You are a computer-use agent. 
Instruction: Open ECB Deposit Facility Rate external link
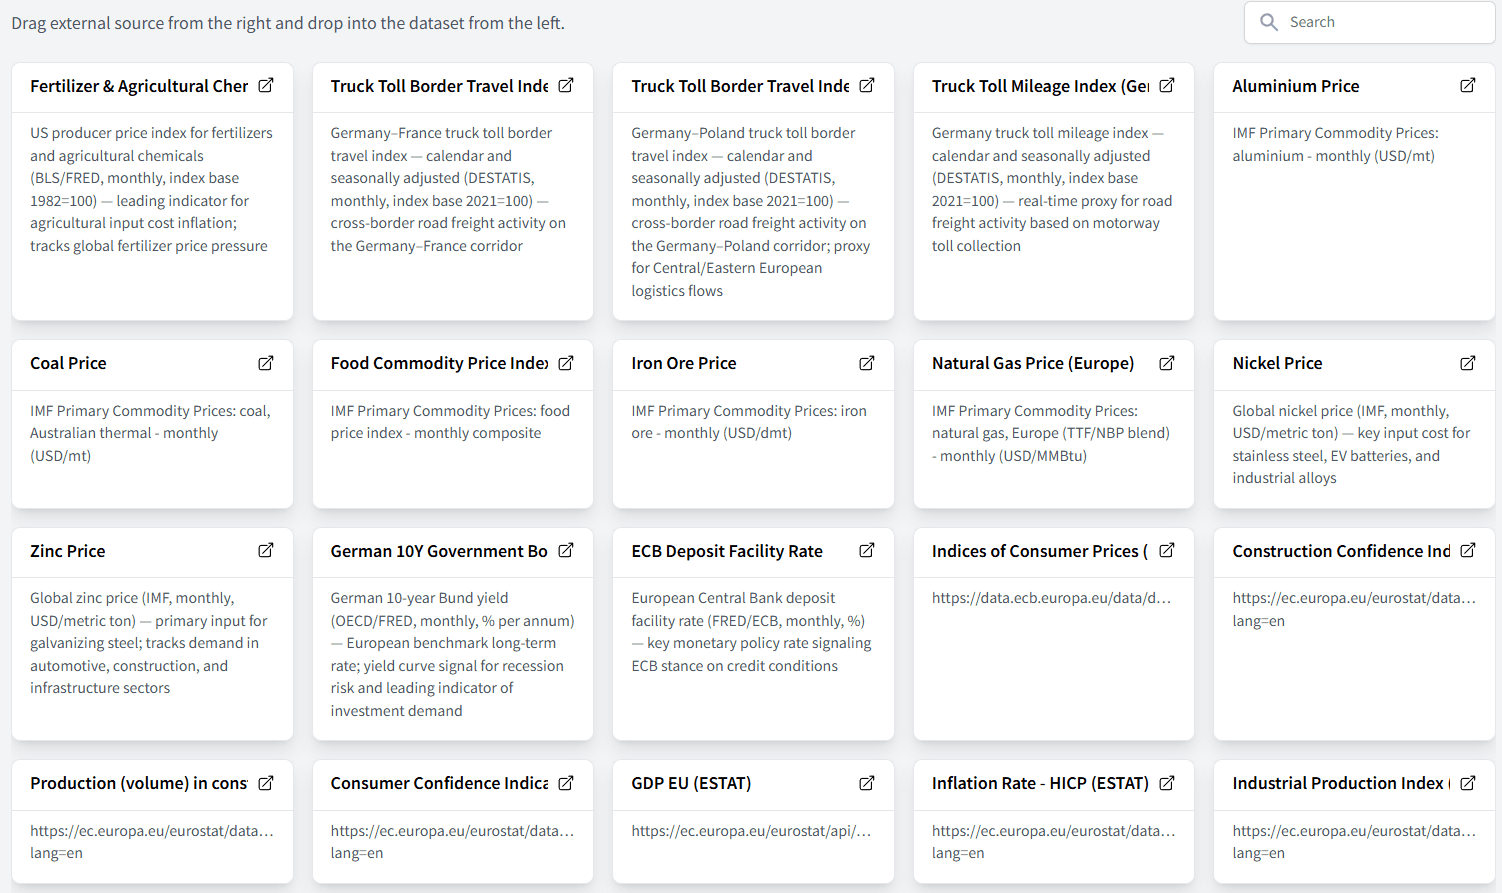click(867, 550)
